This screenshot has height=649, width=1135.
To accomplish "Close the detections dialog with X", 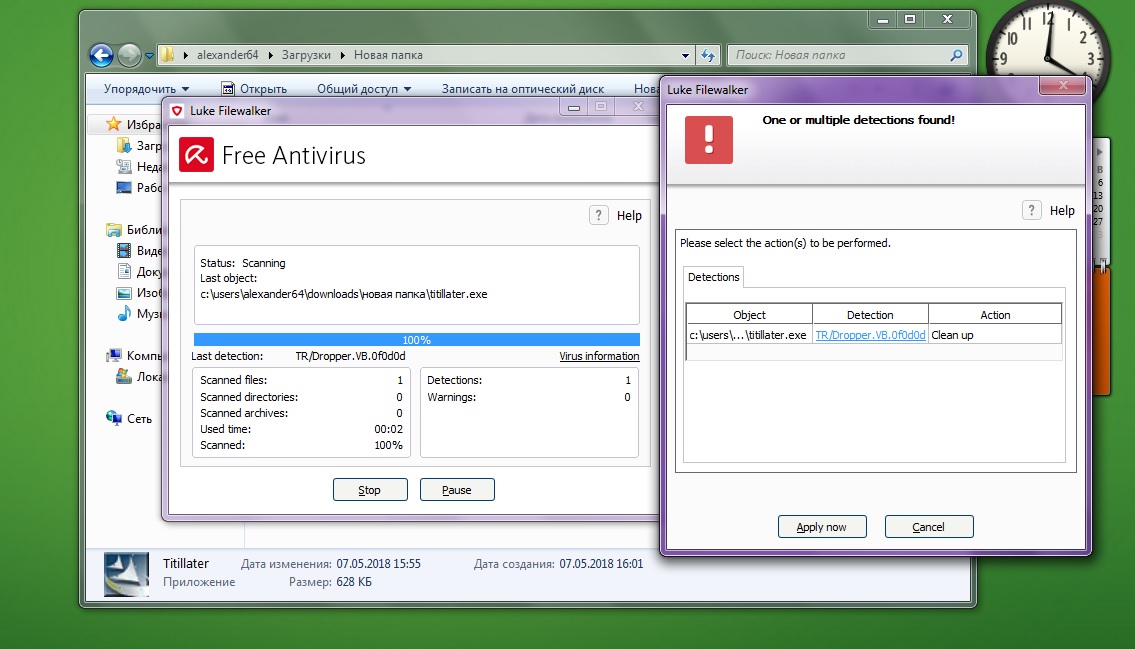I will click(1063, 85).
